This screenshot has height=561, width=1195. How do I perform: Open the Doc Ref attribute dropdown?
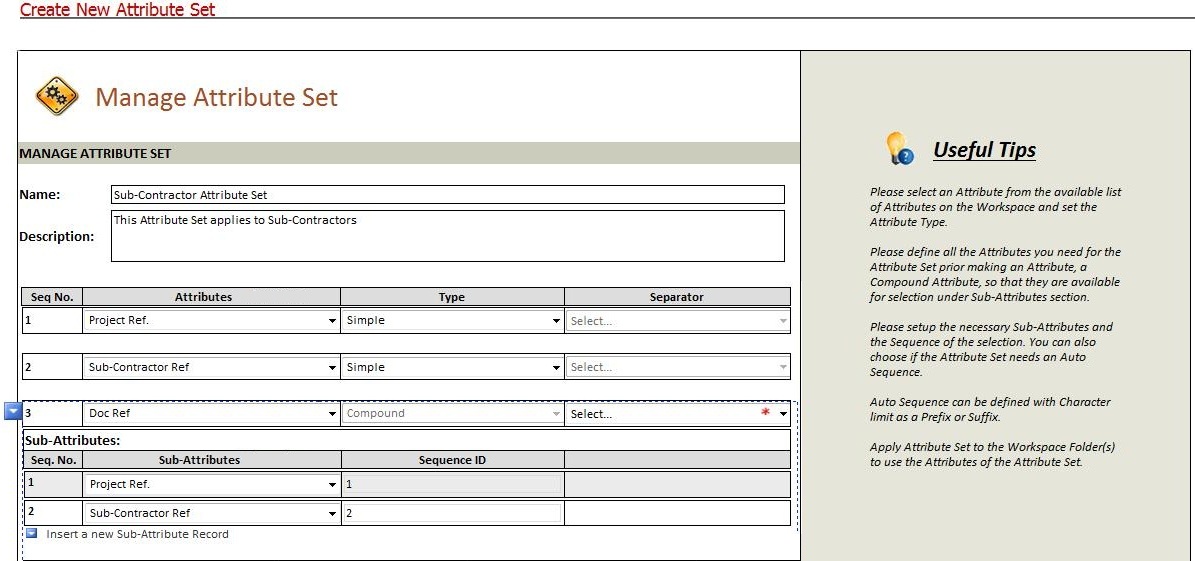click(331, 414)
